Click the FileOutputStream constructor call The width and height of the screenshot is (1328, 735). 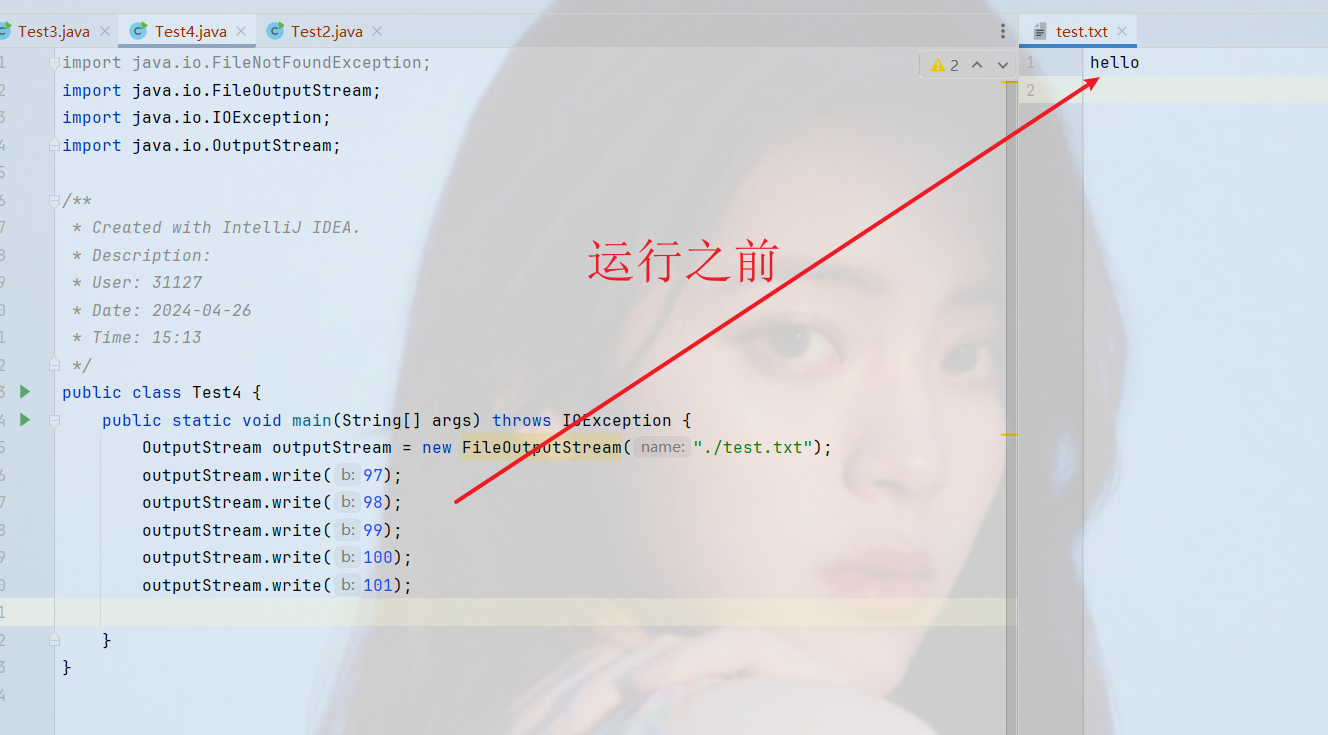(x=541, y=447)
